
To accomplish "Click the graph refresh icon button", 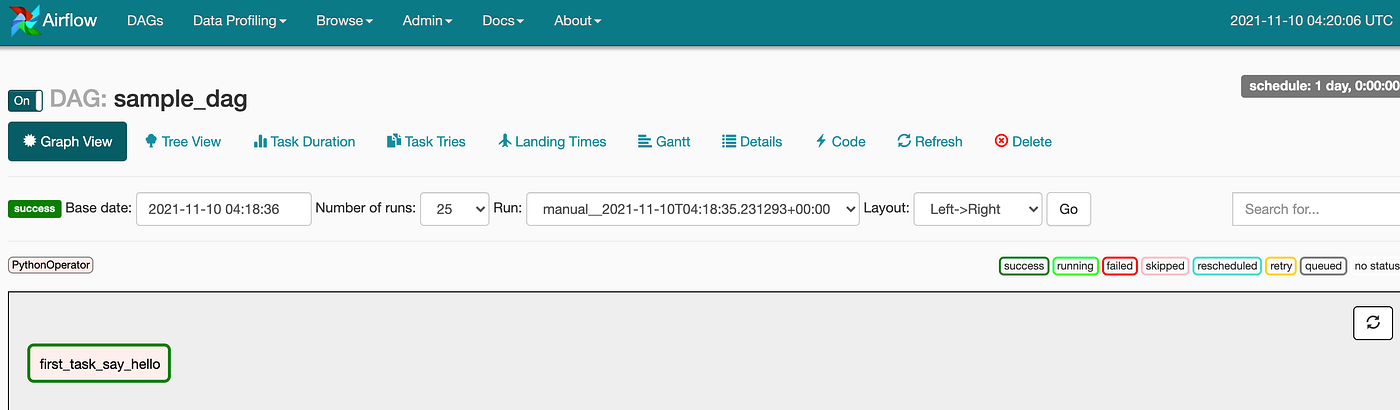I will click(x=1372, y=322).
